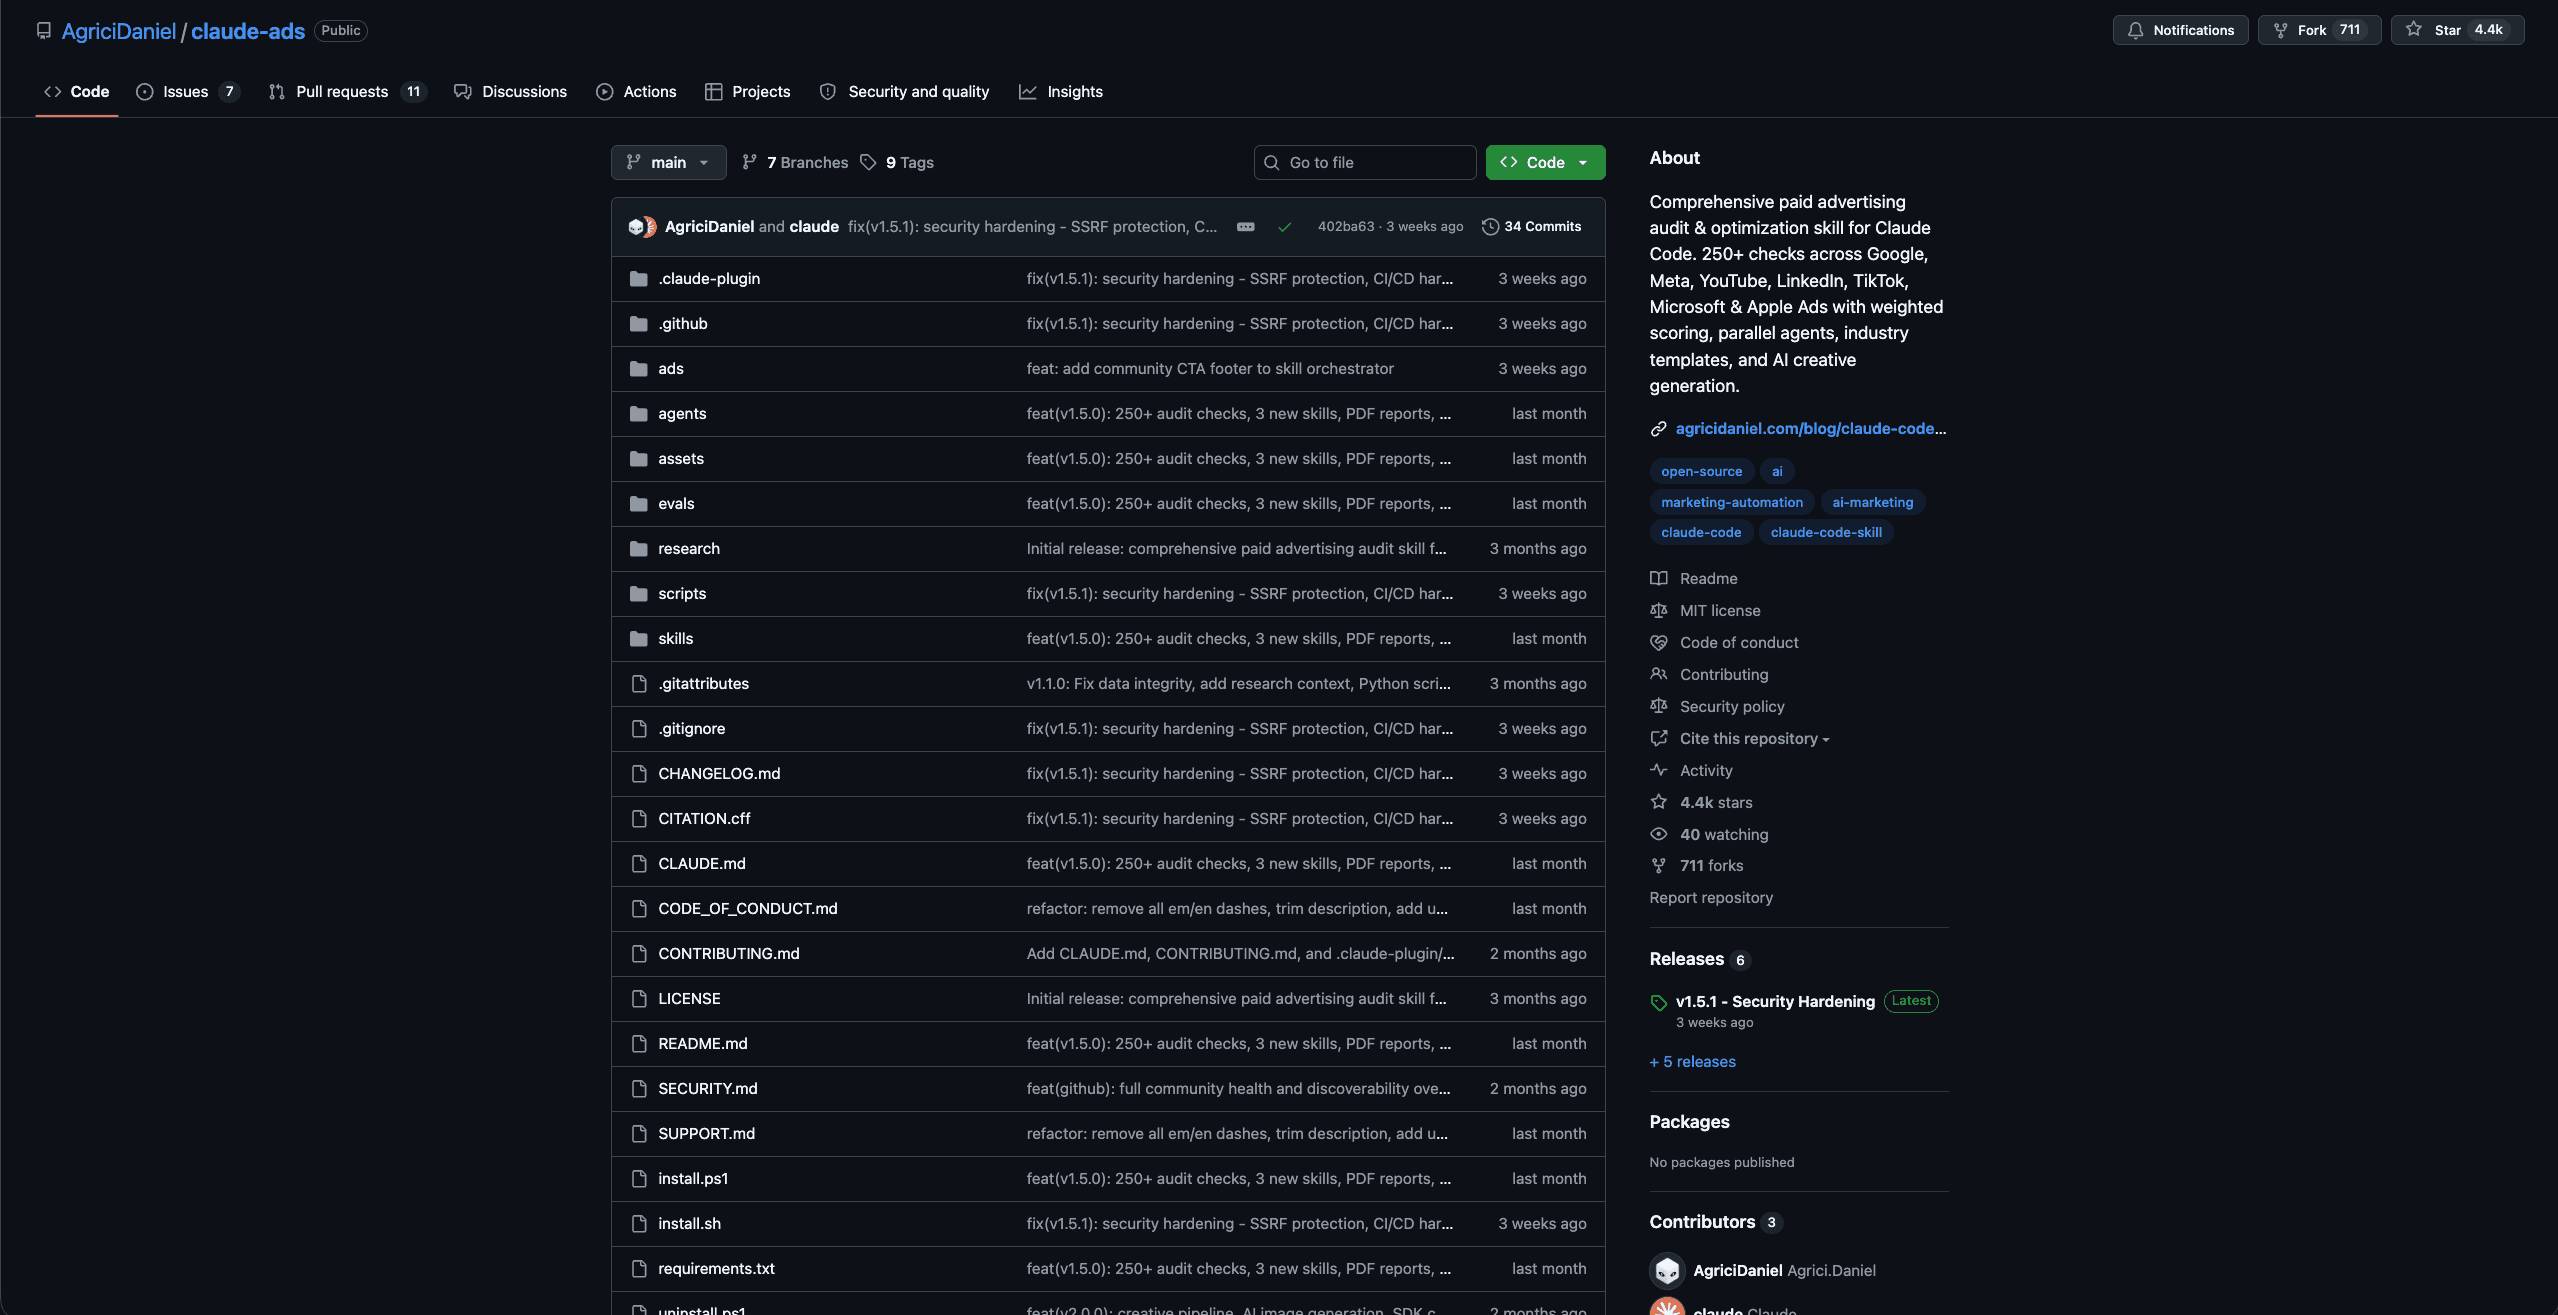Click the assets folder icon
Viewport: 2558px width, 1315px height.
(638, 458)
